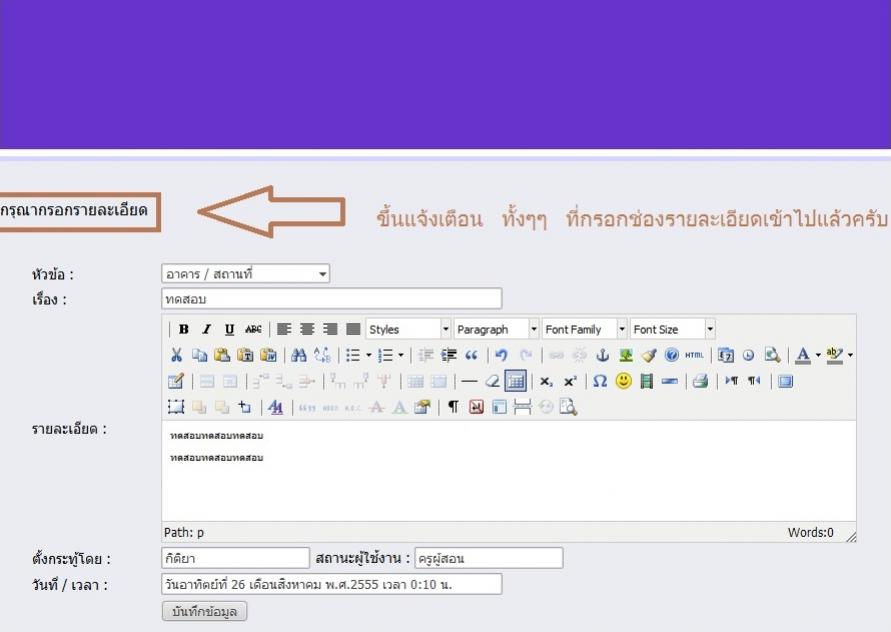891x632 pixels.
Task: Open the Font Family dropdown
Action: [x=584, y=329]
